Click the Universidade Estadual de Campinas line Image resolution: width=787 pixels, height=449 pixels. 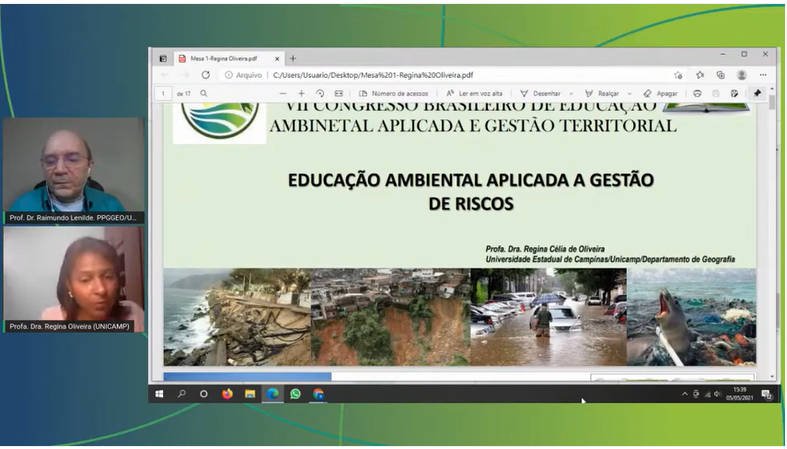610,259
